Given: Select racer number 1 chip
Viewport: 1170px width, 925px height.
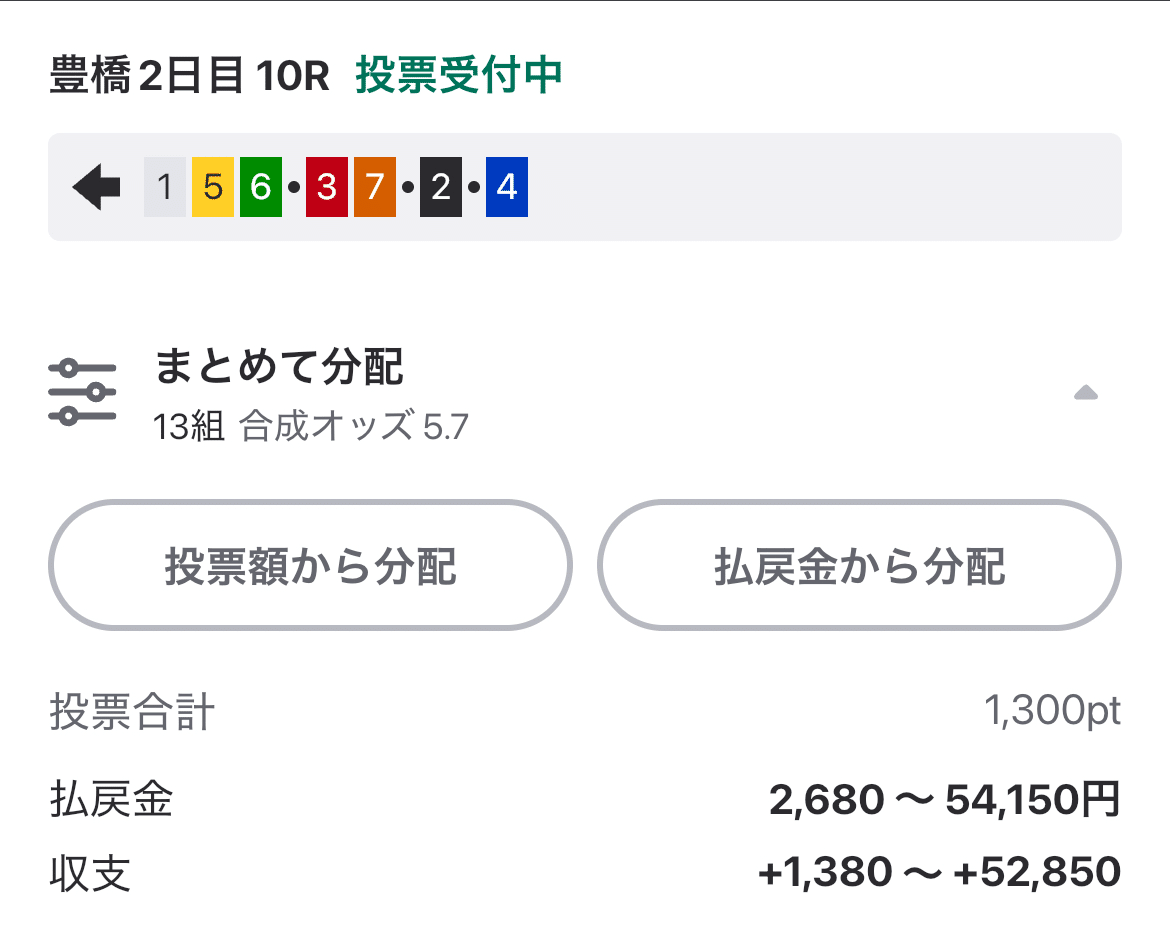Looking at the screenshot, I should point(165,186).
